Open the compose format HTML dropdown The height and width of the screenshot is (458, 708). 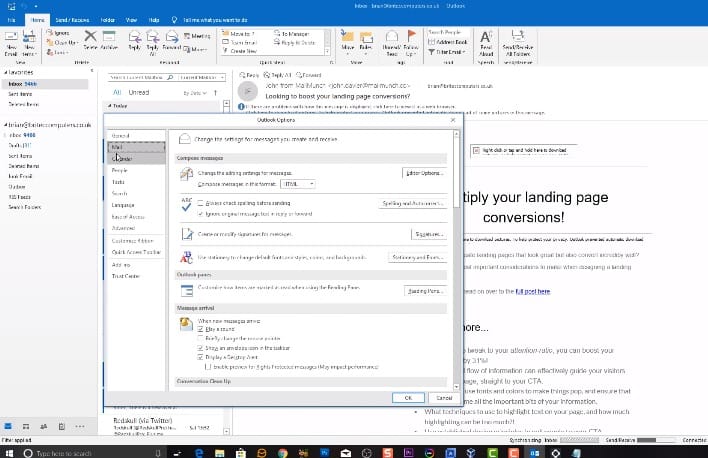(299, 184)
